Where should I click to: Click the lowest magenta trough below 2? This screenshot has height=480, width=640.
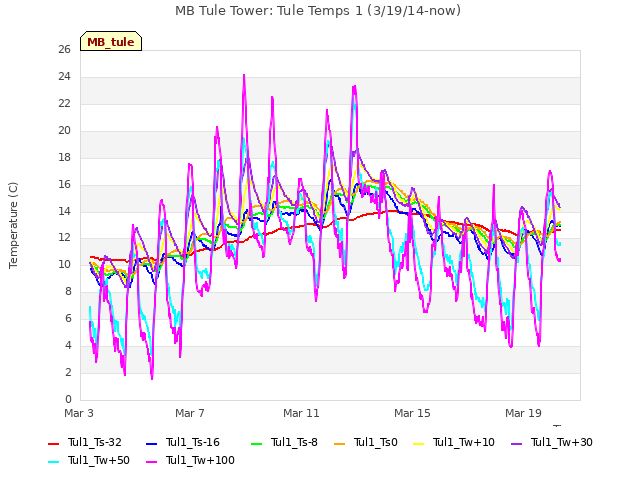pos(152,378)
